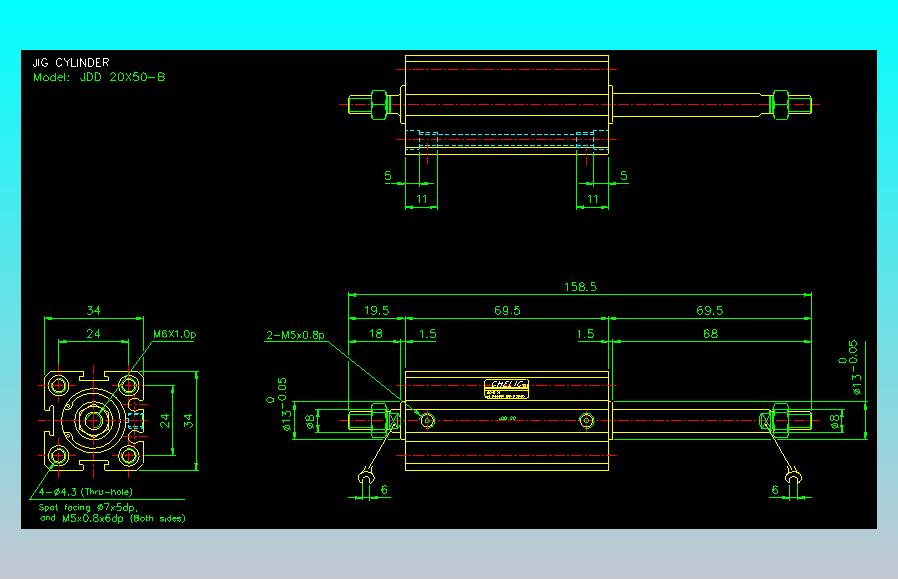Select the 19.5 dimension text

coord(376,310)
